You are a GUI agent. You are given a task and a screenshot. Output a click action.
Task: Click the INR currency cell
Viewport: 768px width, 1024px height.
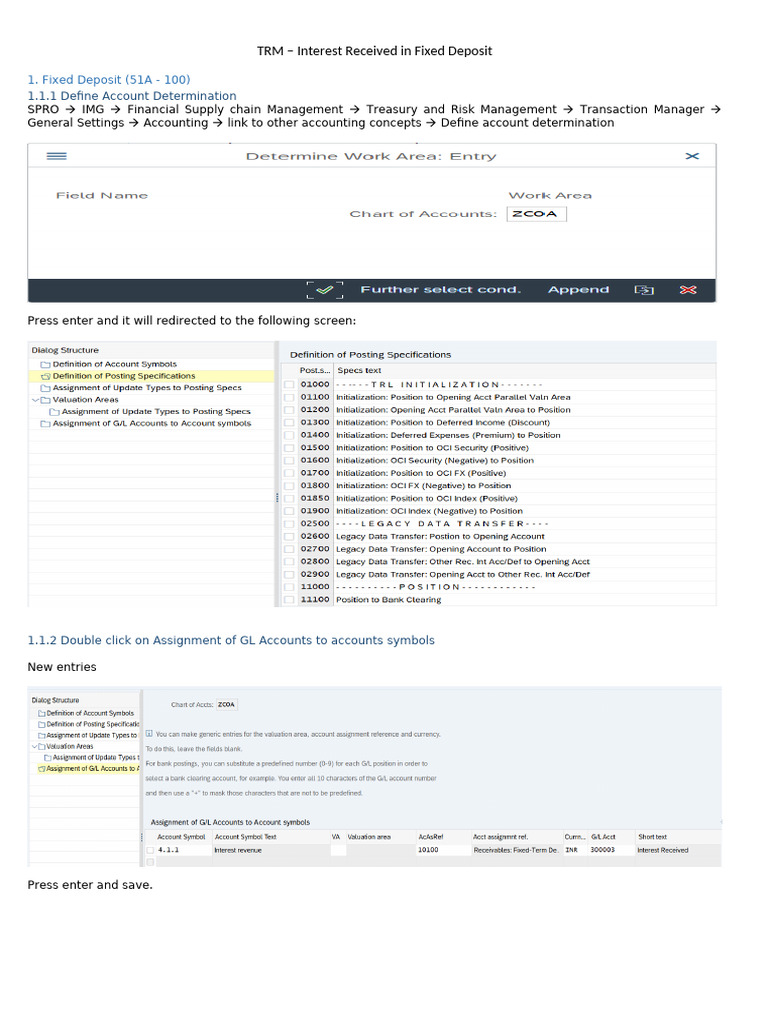pos(575,850)
